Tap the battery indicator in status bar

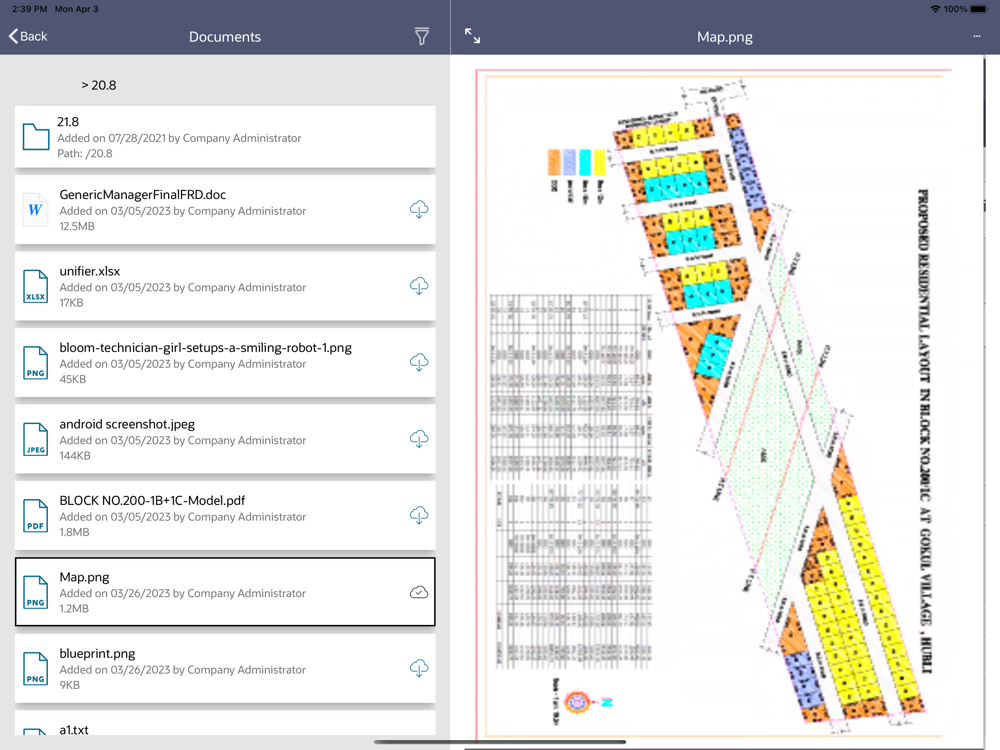tap(980, 9)
